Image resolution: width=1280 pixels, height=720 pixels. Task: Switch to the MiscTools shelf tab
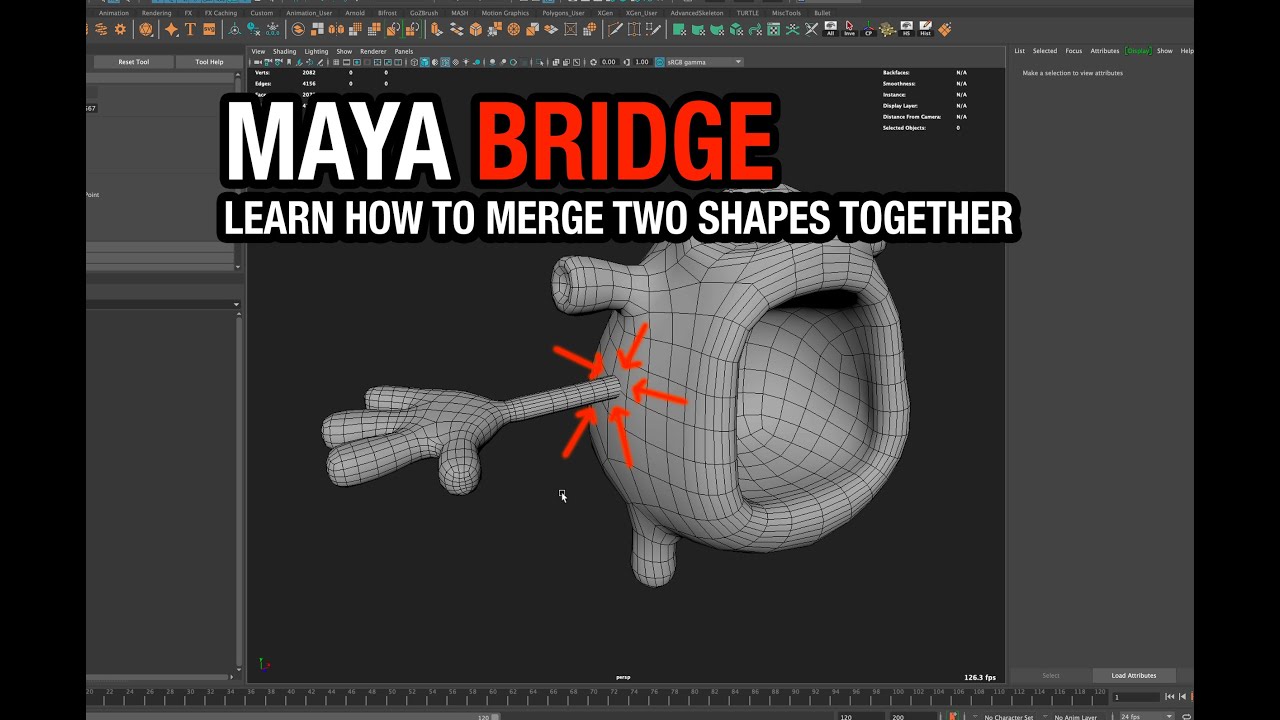click(x=786, y=13)
